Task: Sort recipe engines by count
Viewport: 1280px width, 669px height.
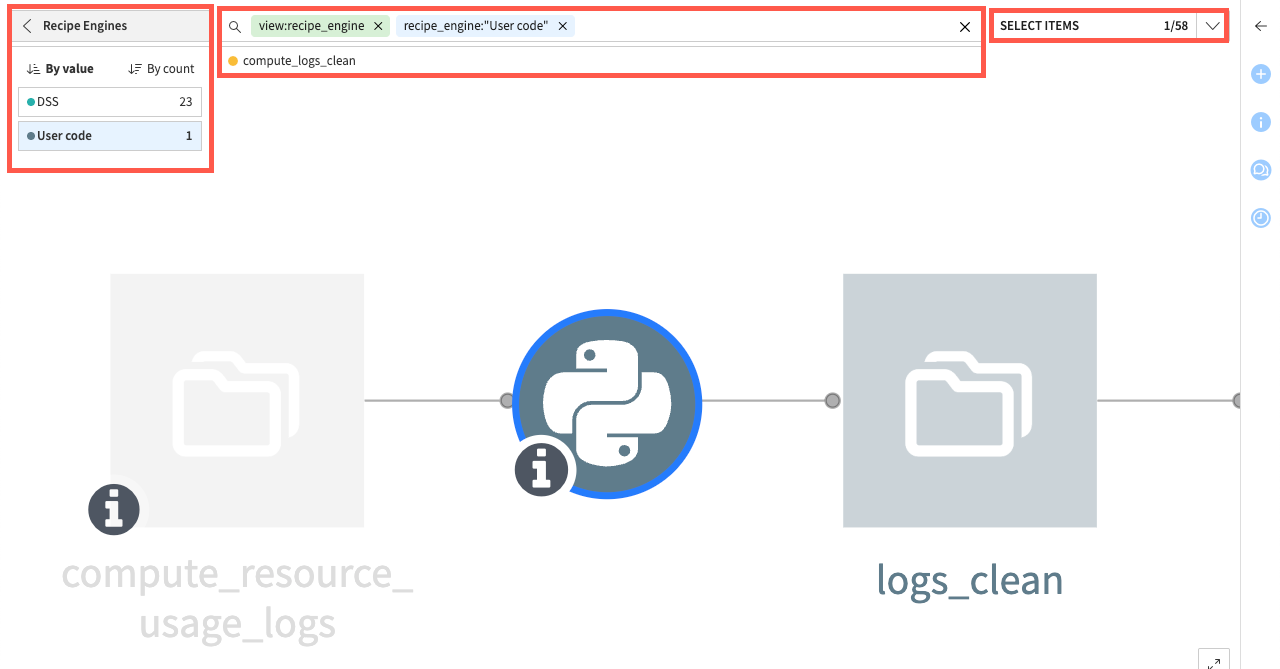Action: 162,69
